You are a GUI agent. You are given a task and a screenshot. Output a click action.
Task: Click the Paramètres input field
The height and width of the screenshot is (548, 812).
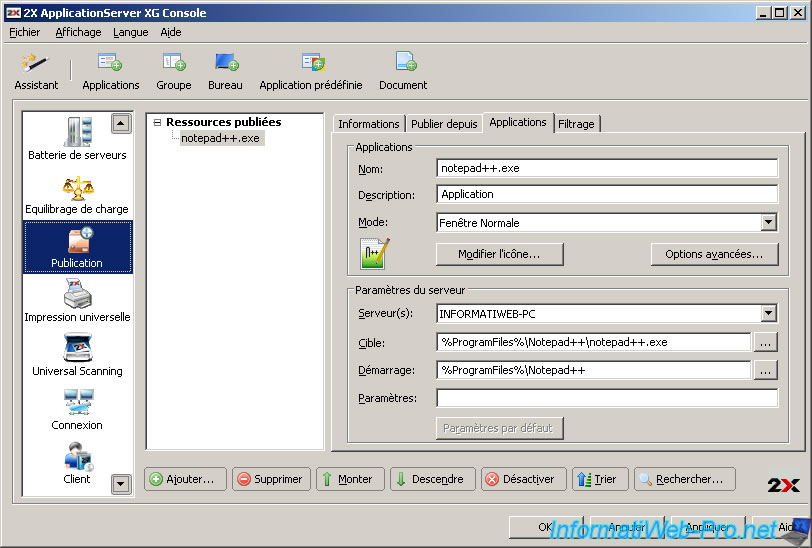(606, 398)
